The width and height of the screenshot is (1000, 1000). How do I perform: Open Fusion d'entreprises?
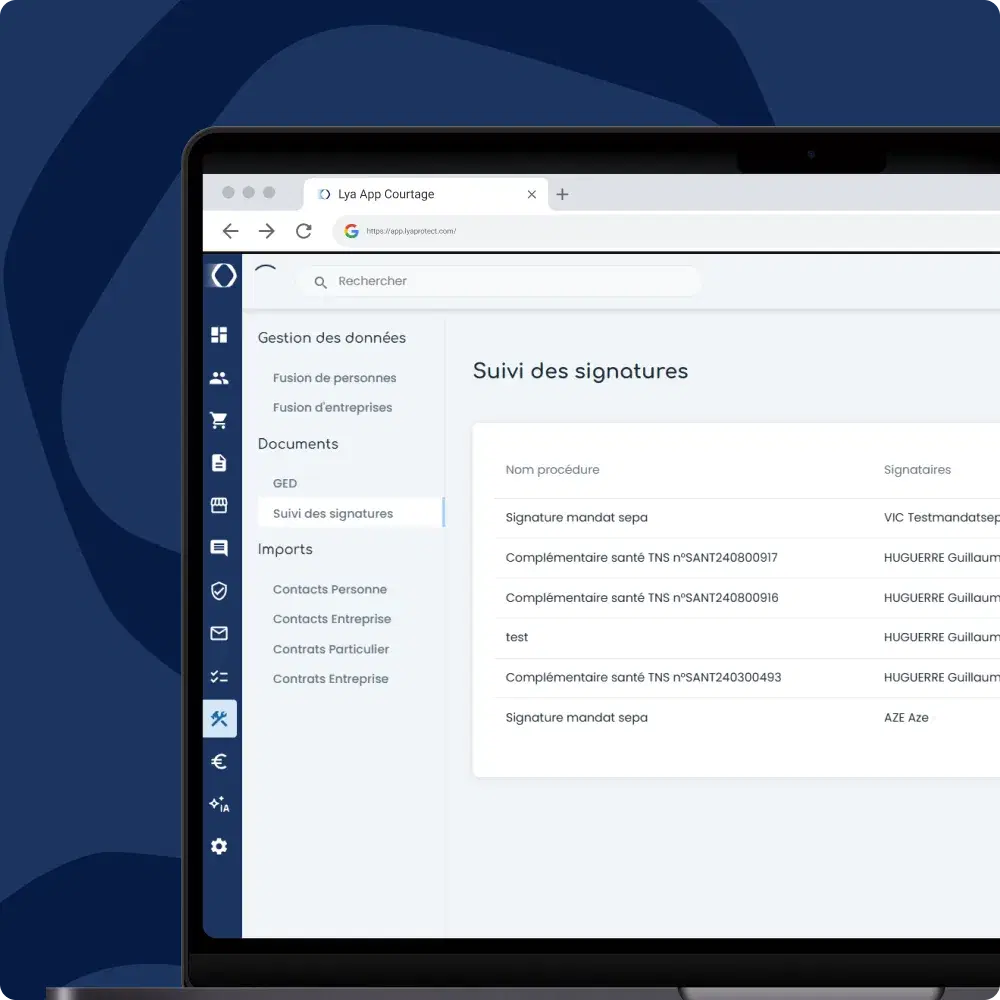(332, 408)
